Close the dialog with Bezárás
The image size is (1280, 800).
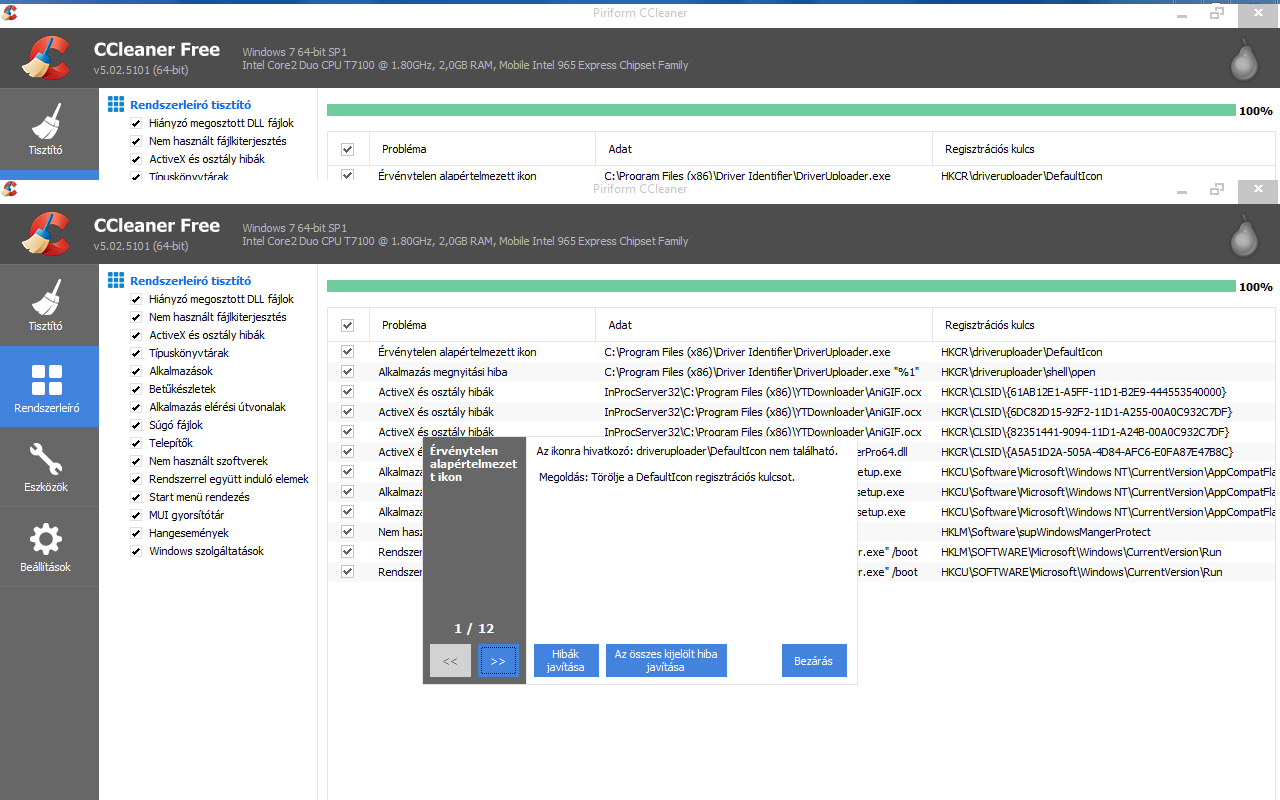click(x=814, y=661)
